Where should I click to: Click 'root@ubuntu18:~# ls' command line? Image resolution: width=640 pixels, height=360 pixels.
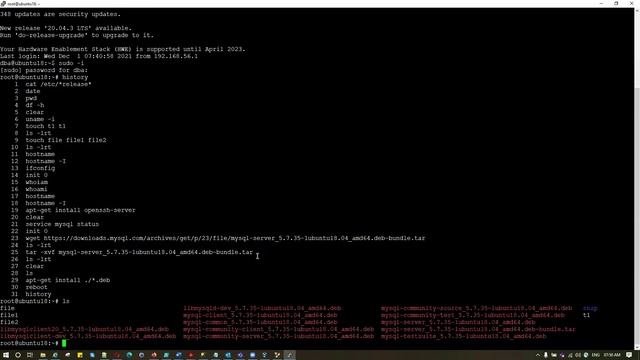(35, 301)
